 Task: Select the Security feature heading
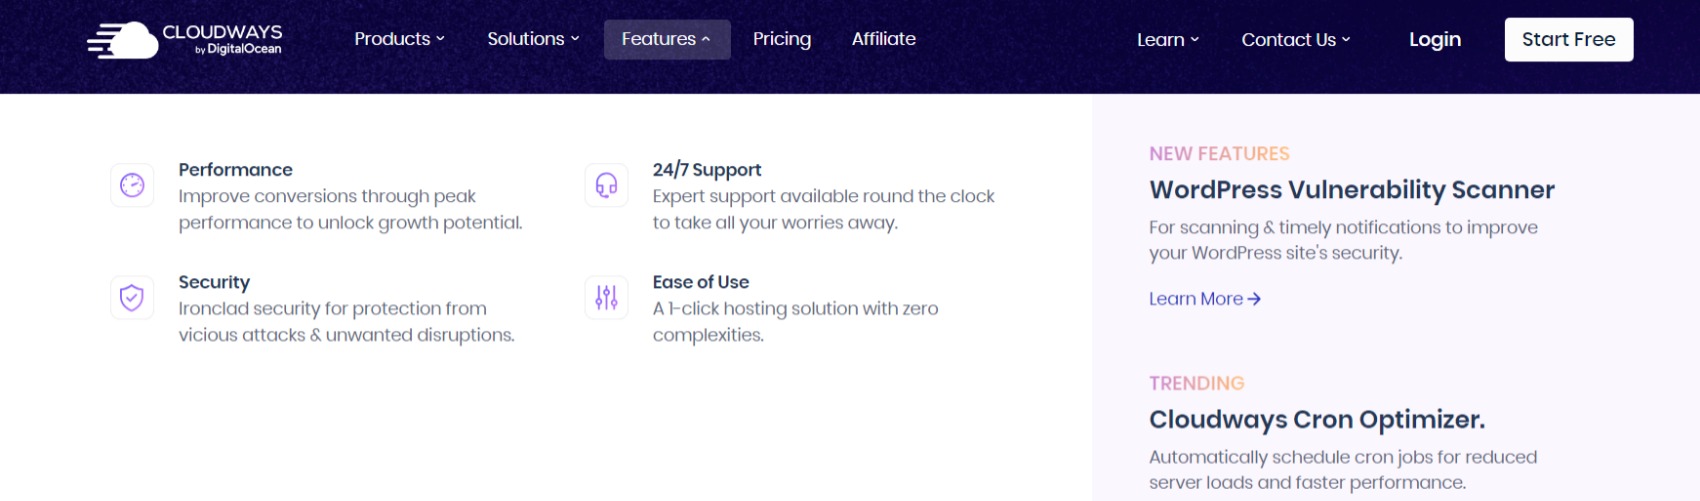point(214,282)
